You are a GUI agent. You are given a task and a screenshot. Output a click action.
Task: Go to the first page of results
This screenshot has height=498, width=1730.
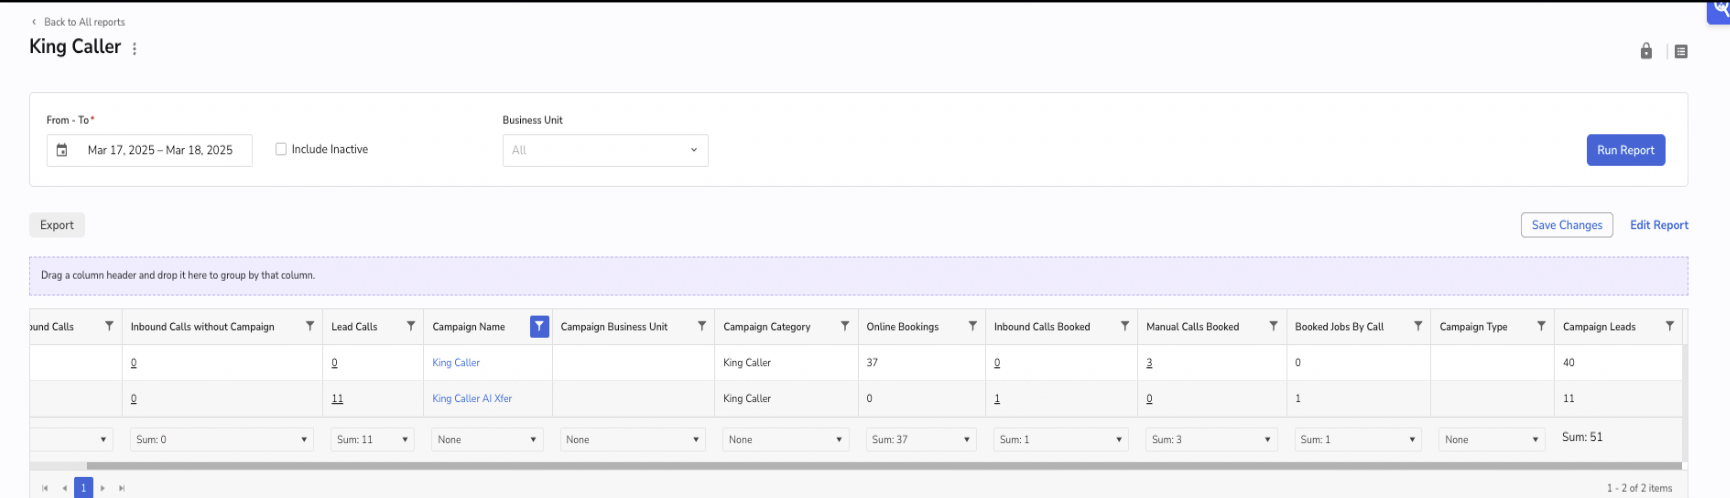(45, 488)
